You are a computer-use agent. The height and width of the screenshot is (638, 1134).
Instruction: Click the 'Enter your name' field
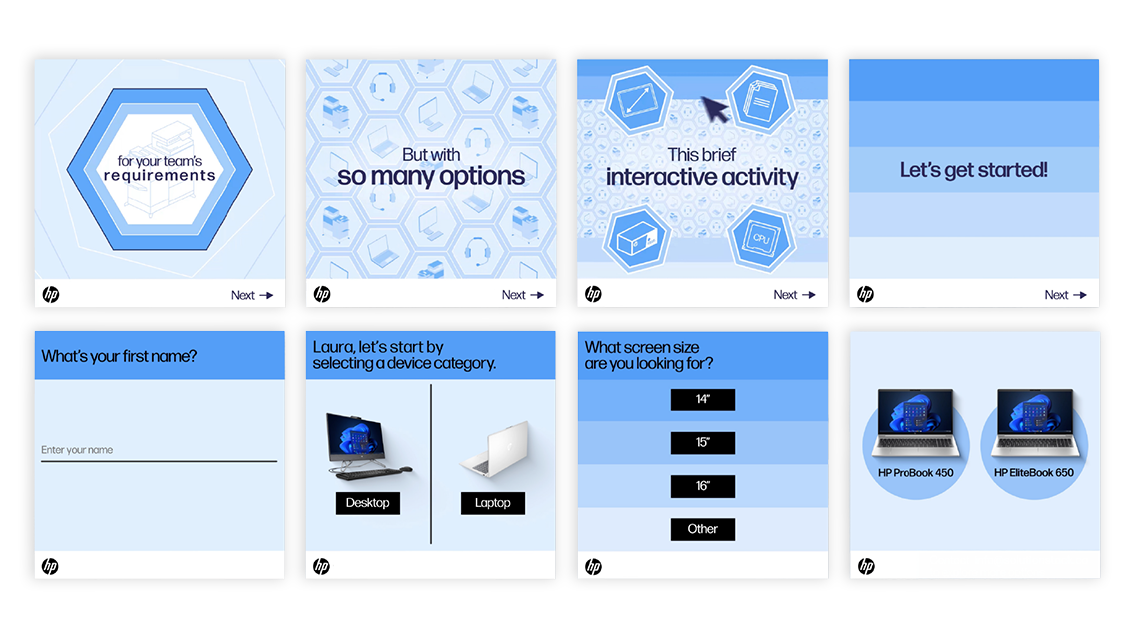(159, 451)
